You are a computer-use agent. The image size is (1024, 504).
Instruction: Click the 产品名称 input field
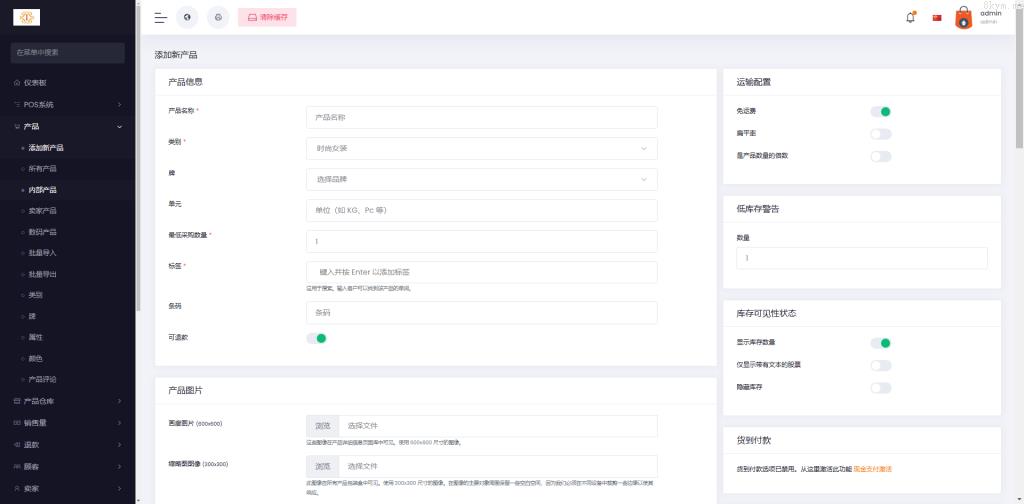(481, 117)
